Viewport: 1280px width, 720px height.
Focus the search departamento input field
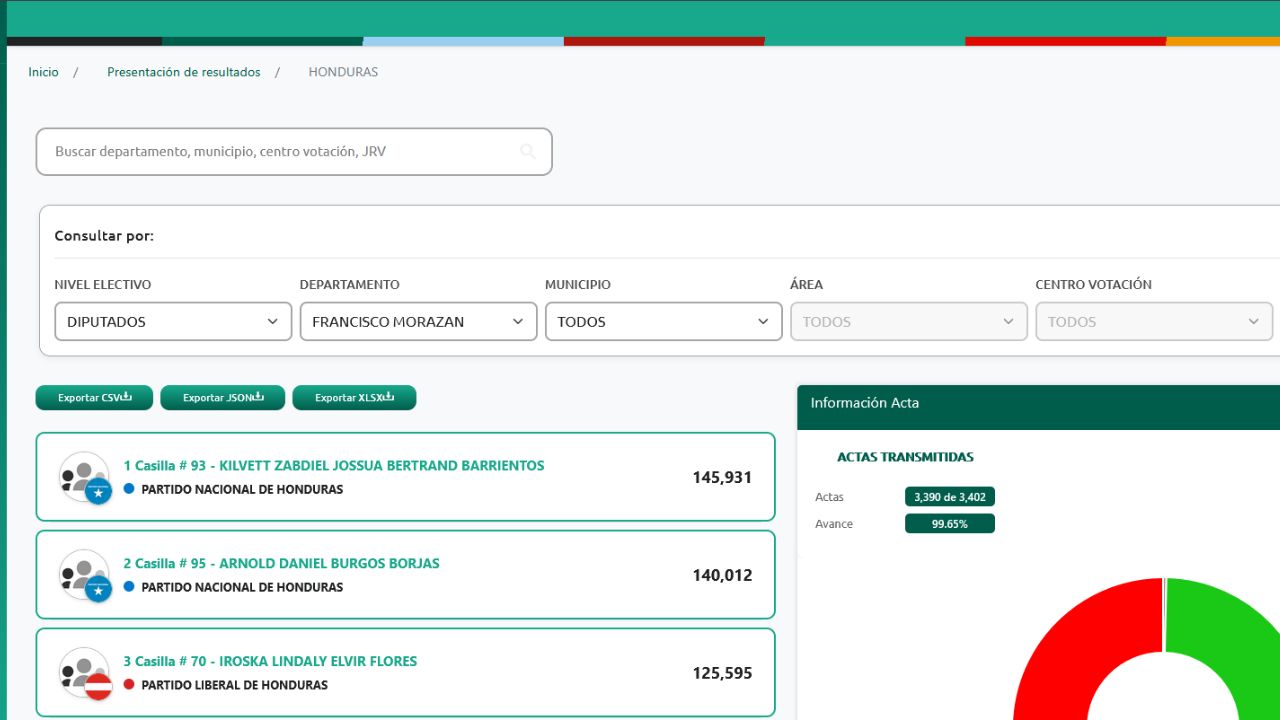280,152
